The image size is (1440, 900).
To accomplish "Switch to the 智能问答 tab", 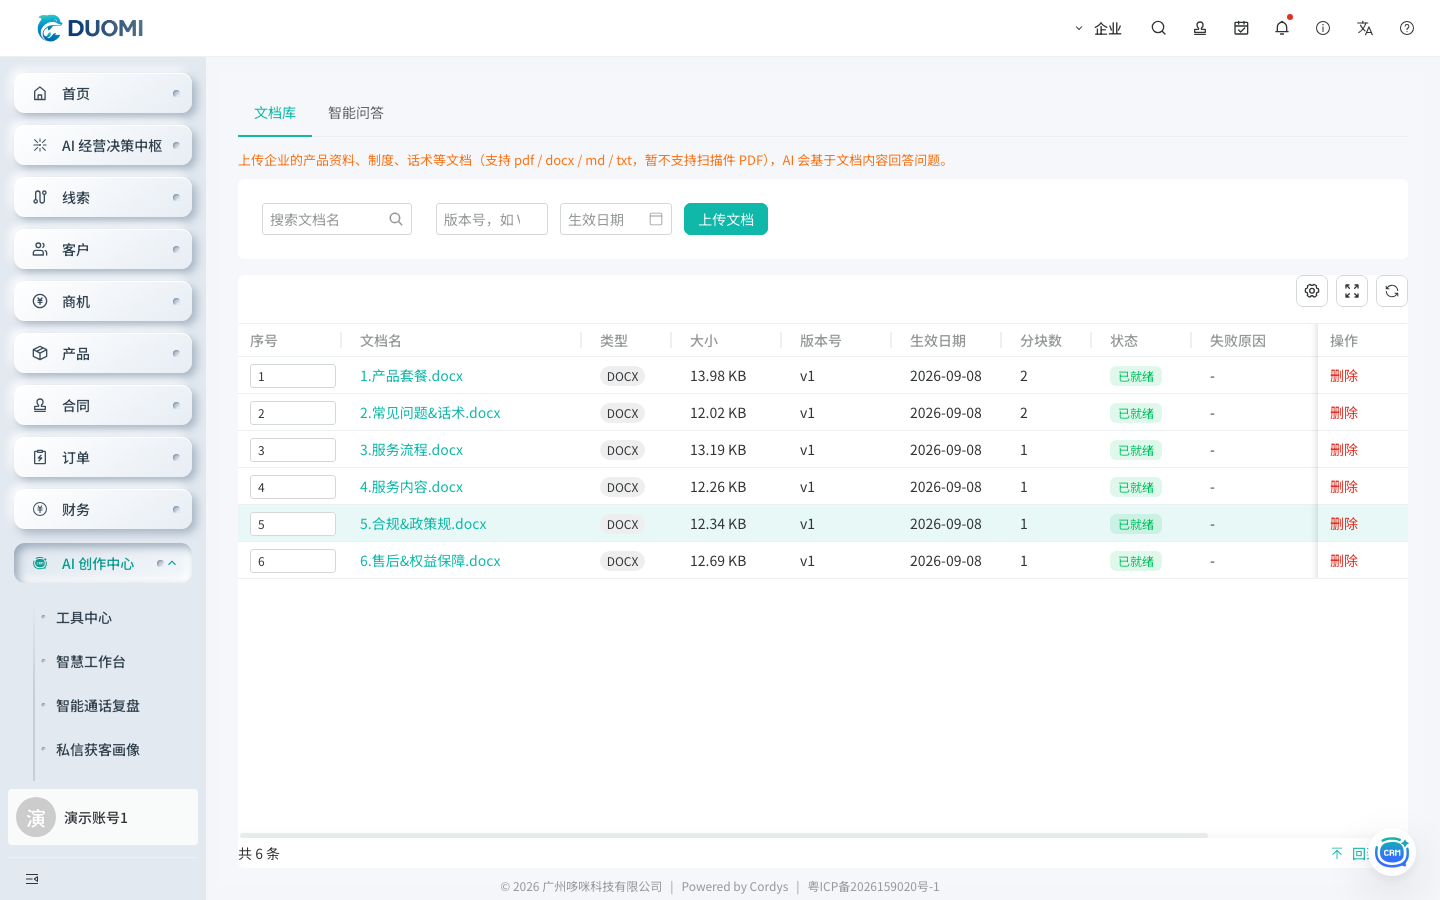I will click(x=356, y=113).
